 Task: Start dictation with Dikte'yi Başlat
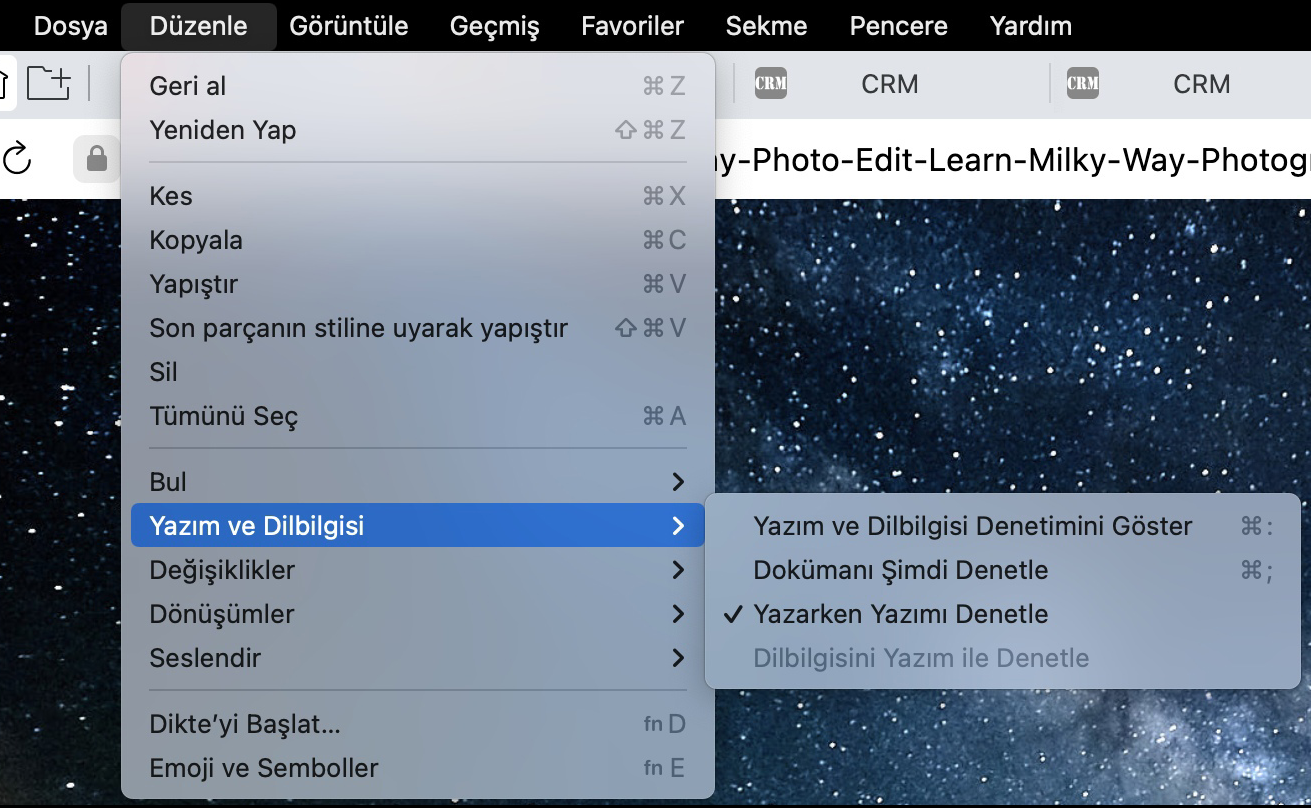click(x=245, y=724)
